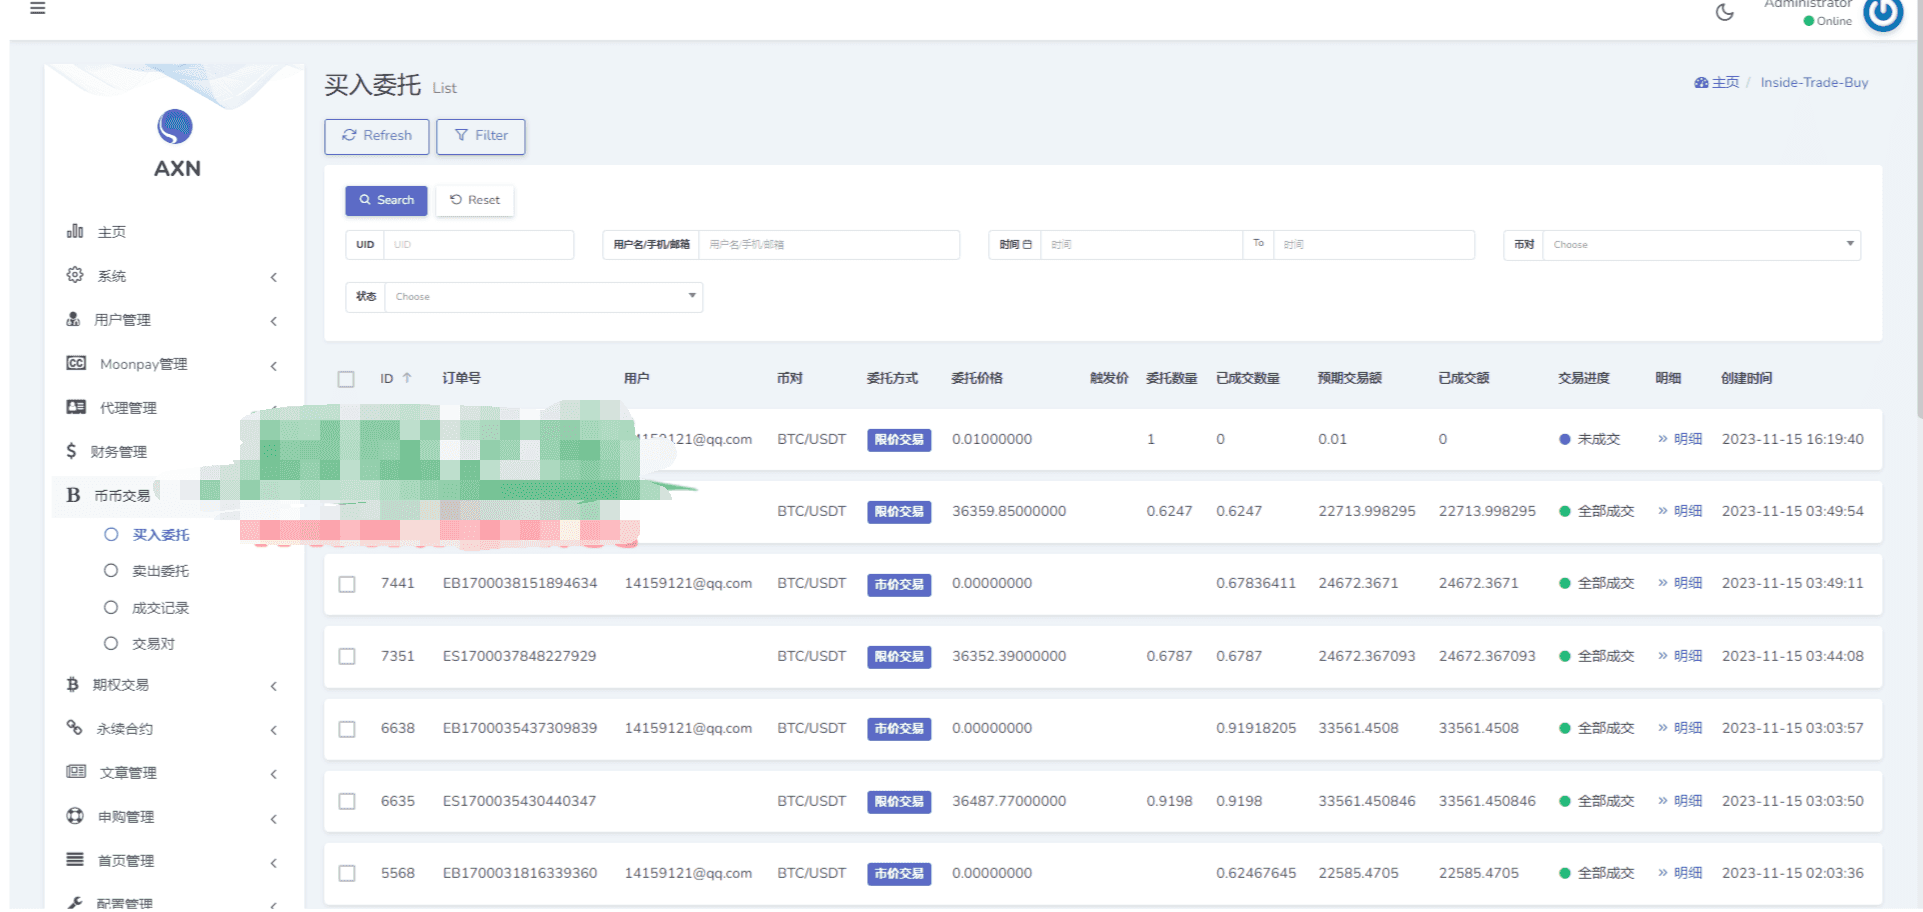This screenshot has width=1923, height=912.
Task: Click the Refresh button
Action: coord(377,136)
